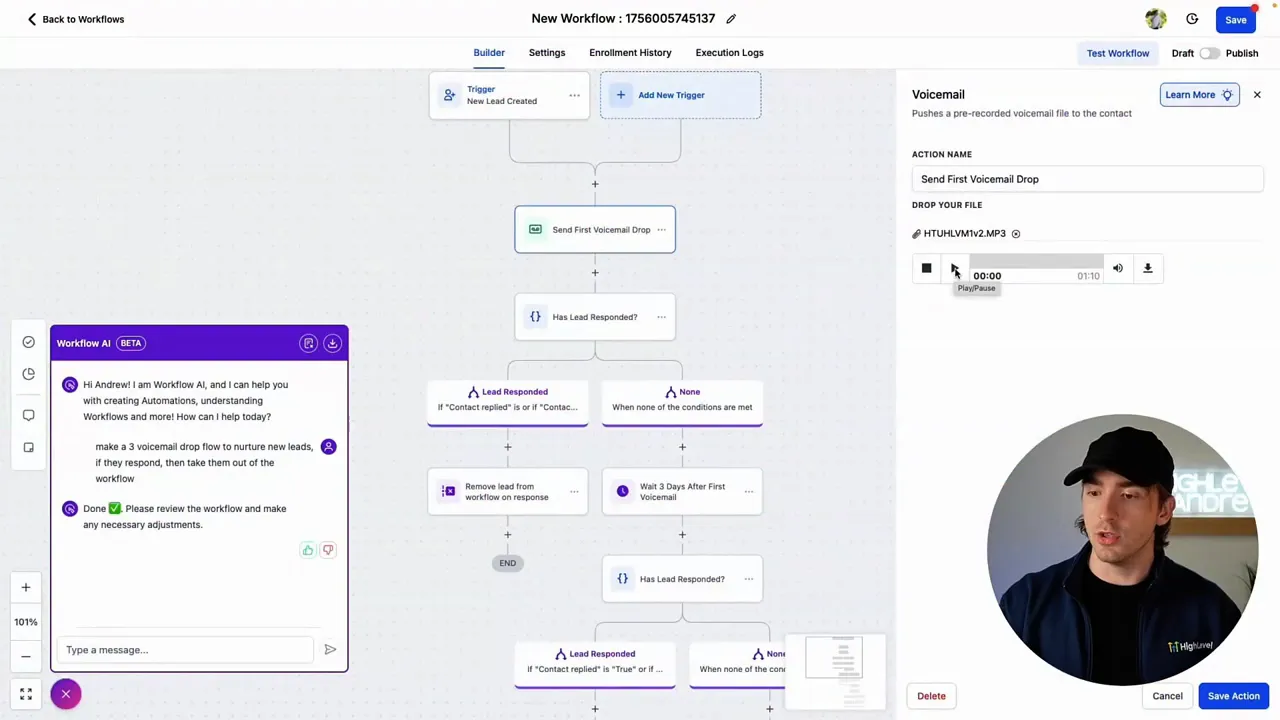Mute the voicemail audio speaker icon

[x=1118, y=268]
